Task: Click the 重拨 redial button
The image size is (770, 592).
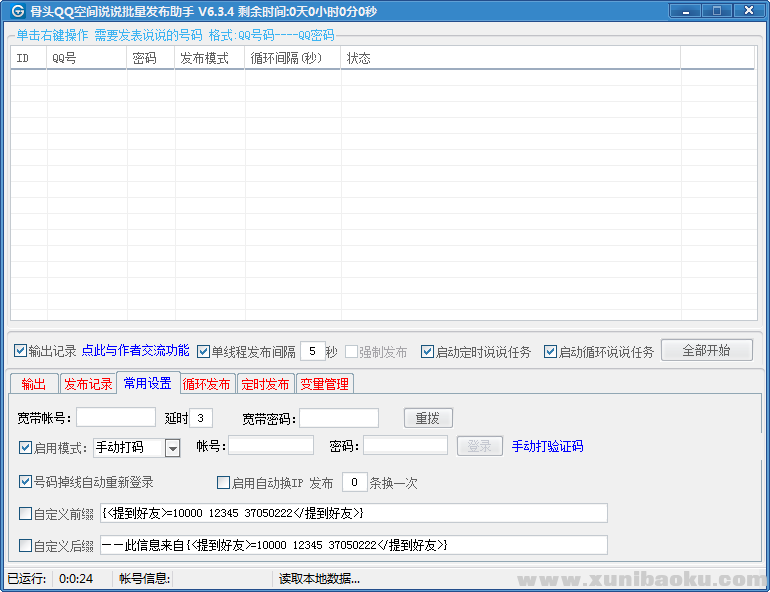Action: [428, 418]
